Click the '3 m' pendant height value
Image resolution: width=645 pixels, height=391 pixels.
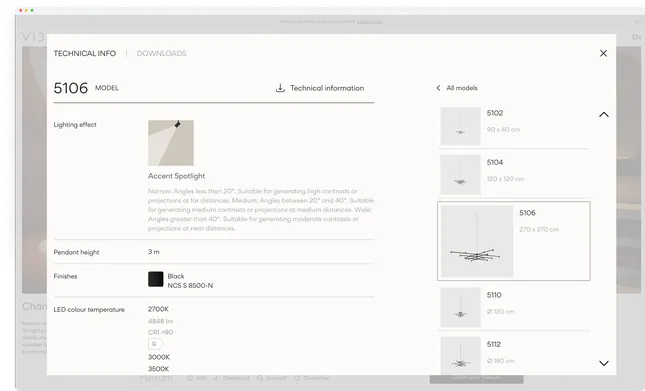point(154,252)
